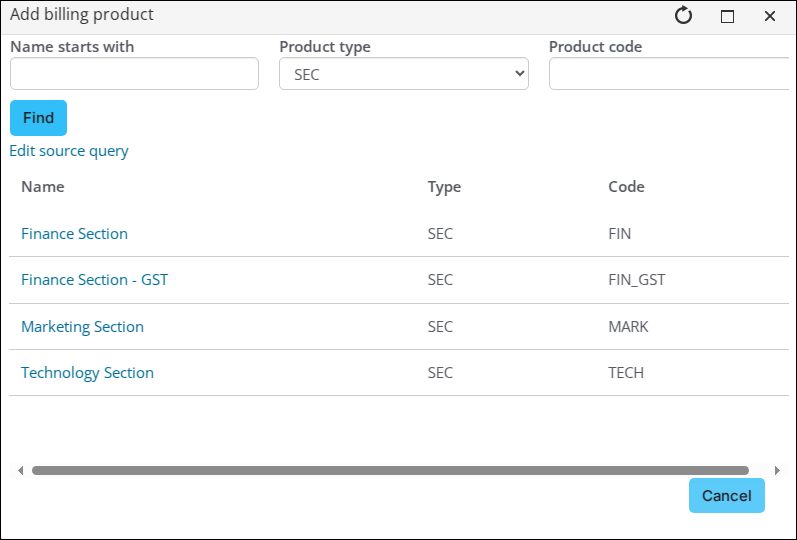
Task: Maximize the Add billing product dialog
Action: click(728, 16)
